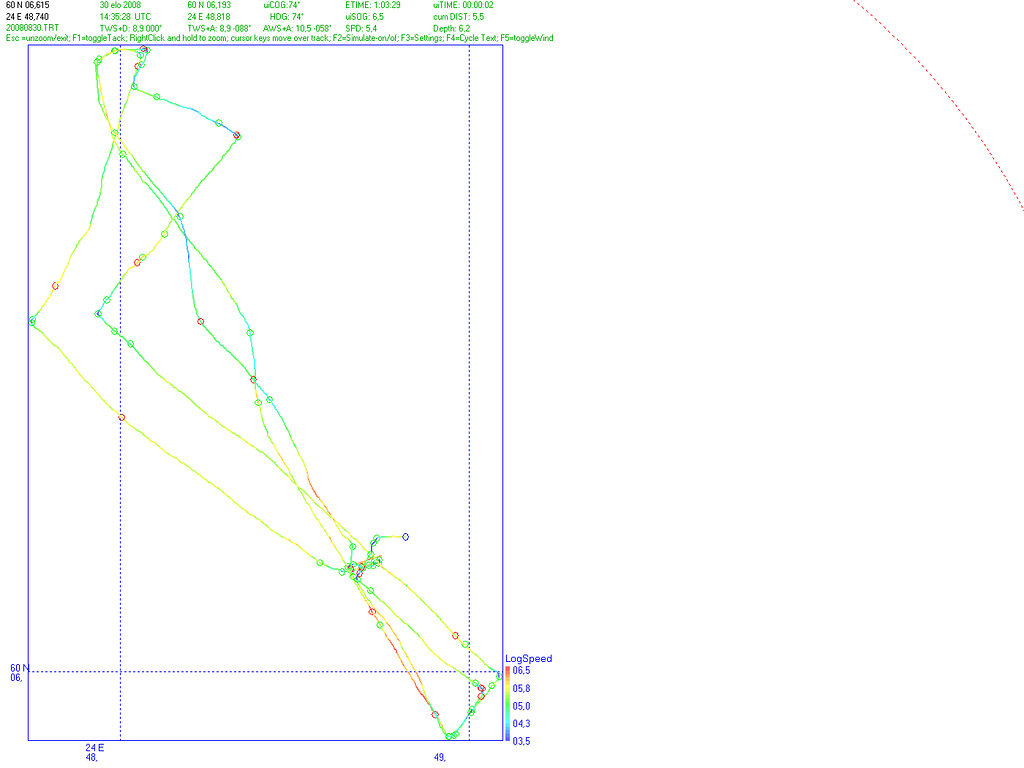Click the '06,5' legend value

click(521, 671)
